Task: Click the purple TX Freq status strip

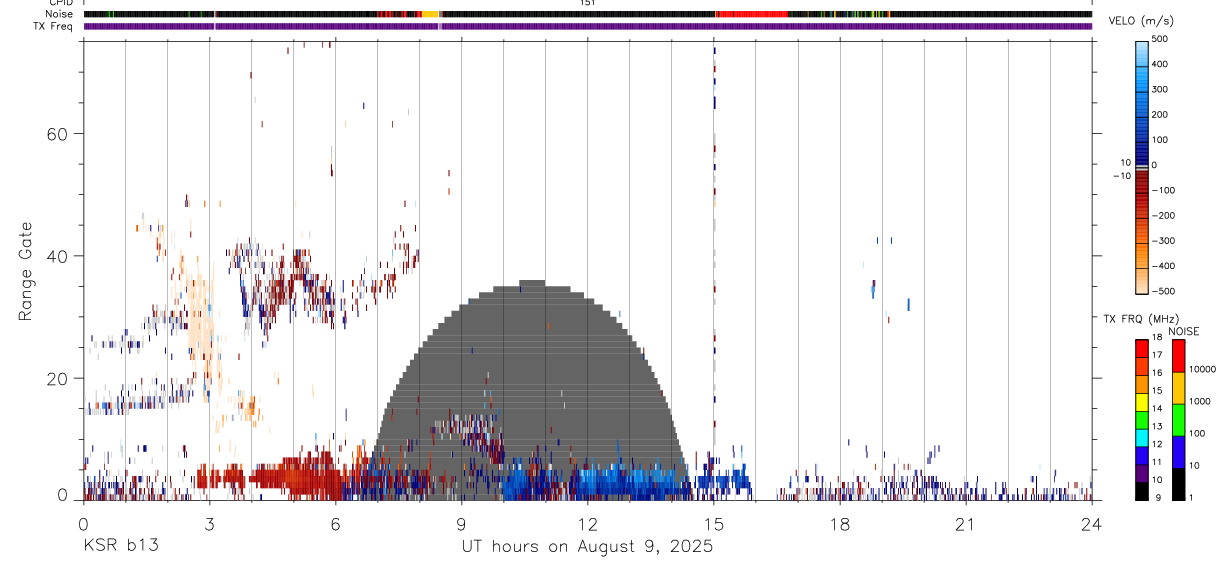Action: 587,26
